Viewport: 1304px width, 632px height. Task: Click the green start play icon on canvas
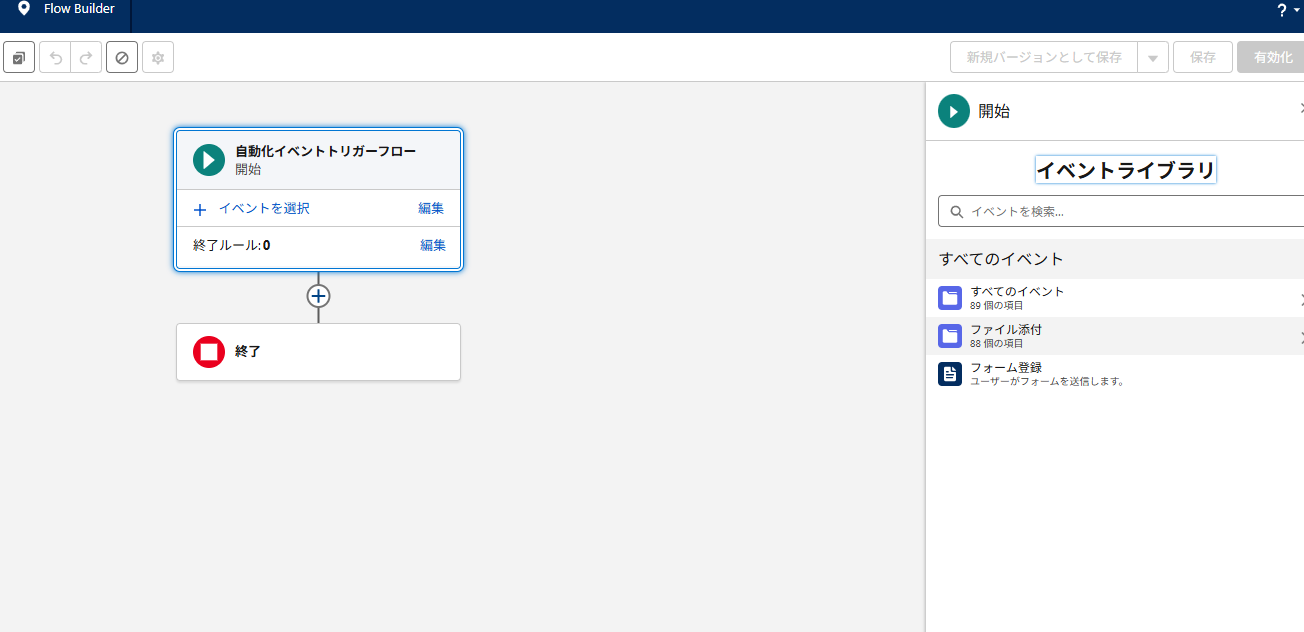coord(209,160)
